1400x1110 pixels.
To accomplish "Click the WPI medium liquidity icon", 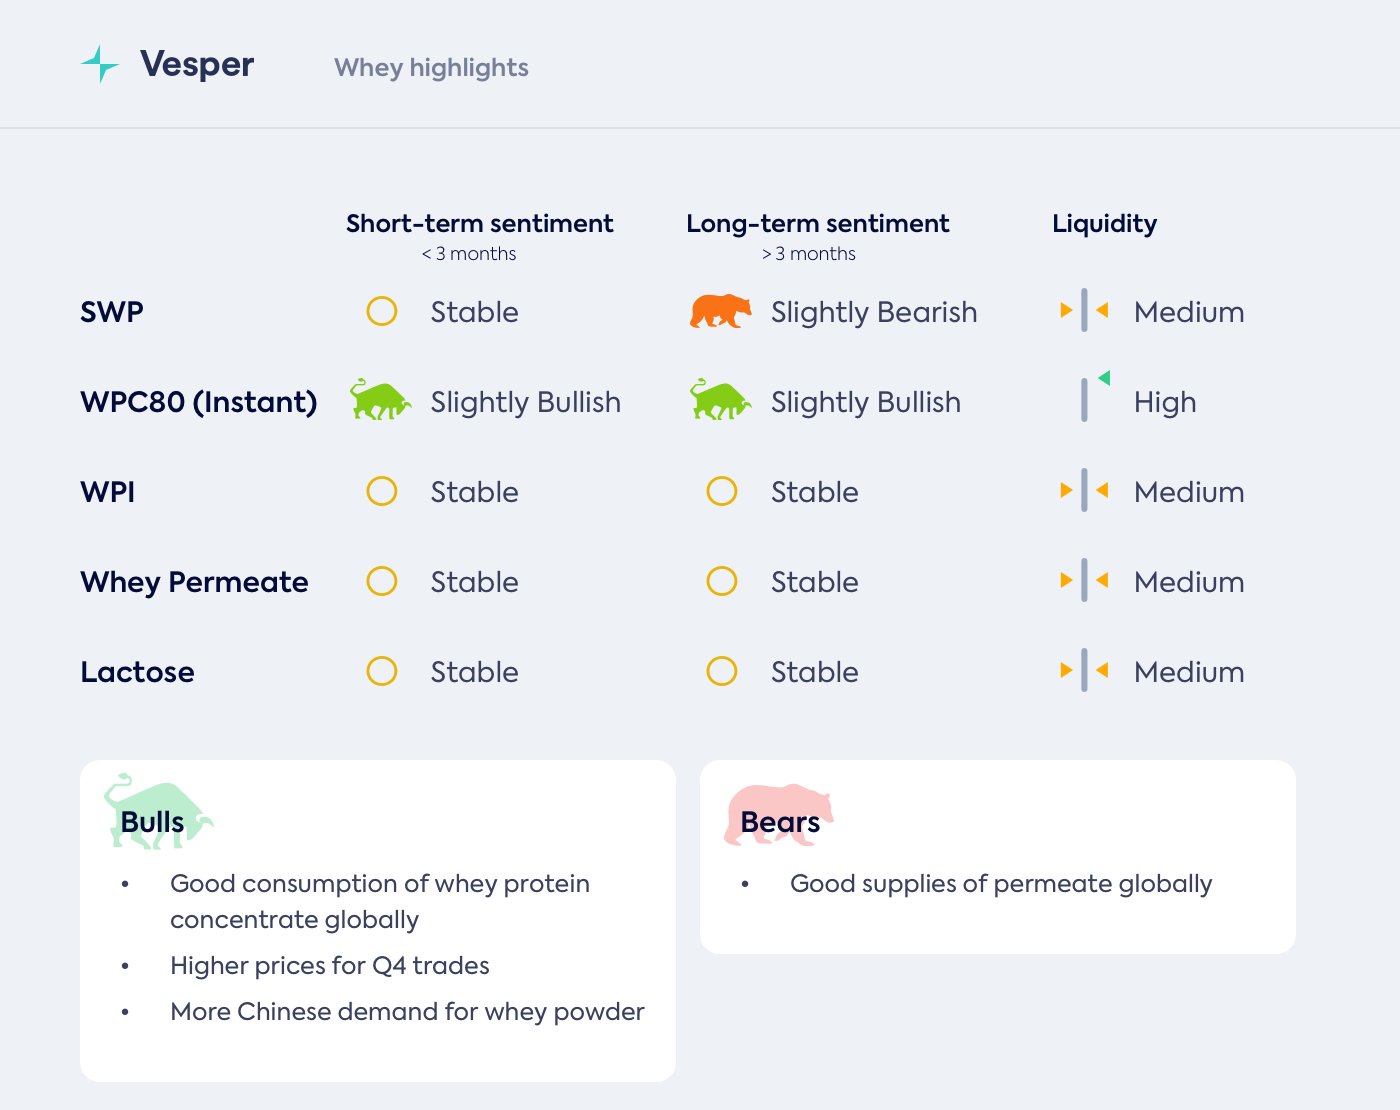I will click(x=1084, y=491).
